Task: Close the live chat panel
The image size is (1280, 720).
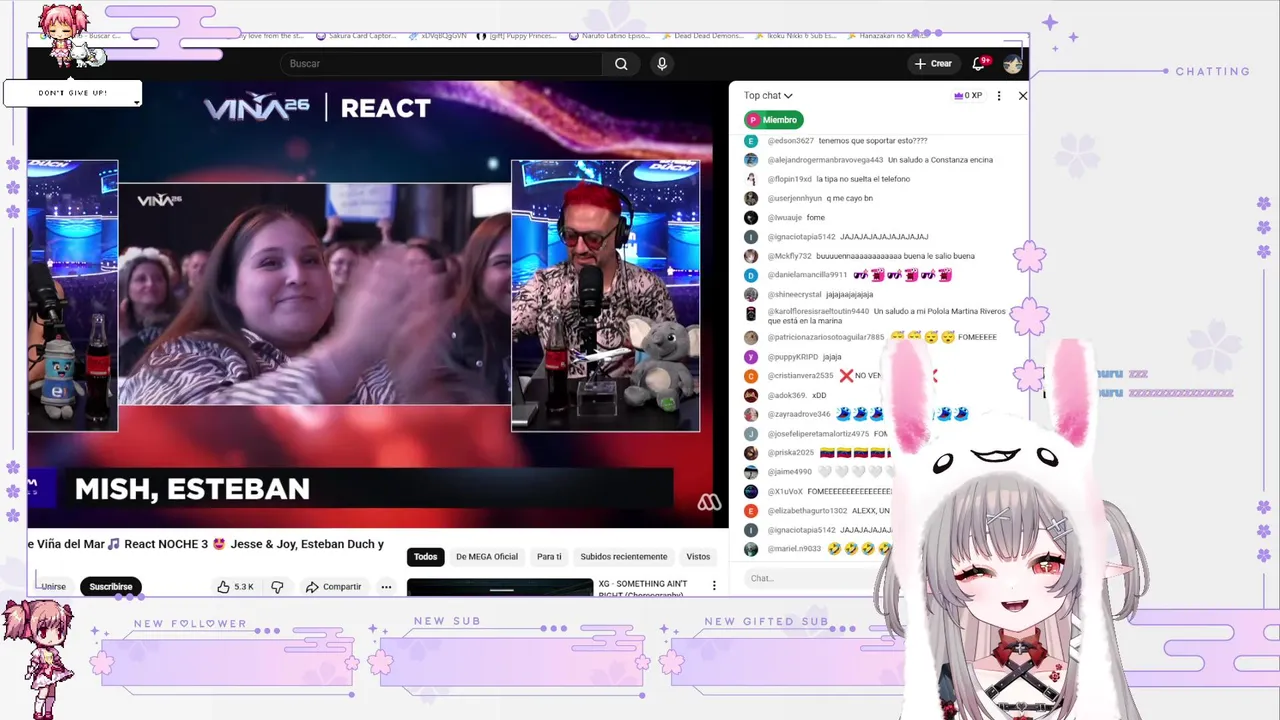Action: tap(1022, 96)
